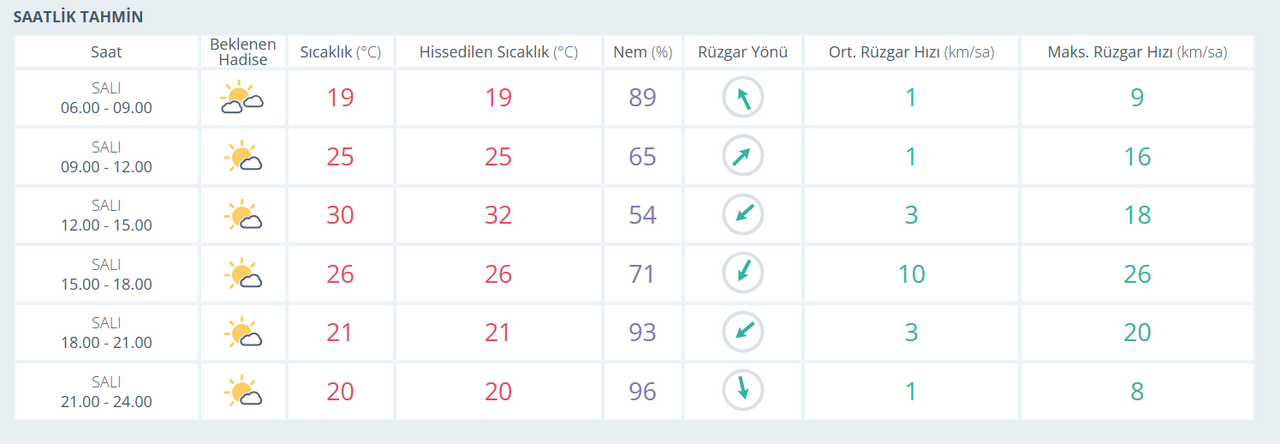
Task: Click humidity value 96 in the last row
Action: tap(642, 391)
